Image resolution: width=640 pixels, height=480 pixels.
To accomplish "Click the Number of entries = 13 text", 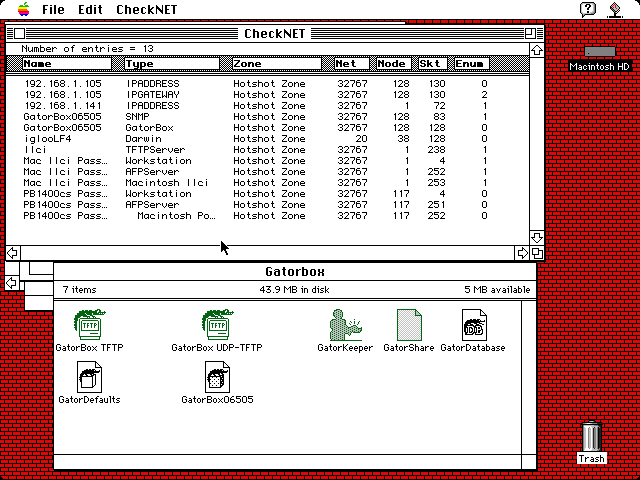I will point(87,49).
